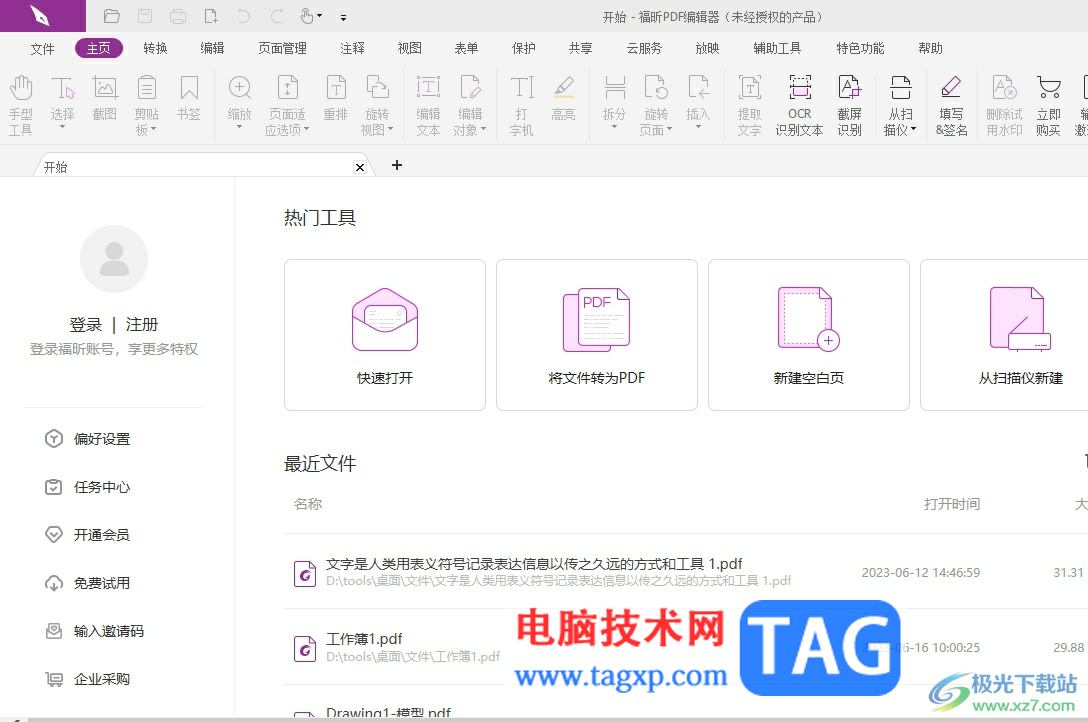Add a new tab with plus button

tap(397, 165)
